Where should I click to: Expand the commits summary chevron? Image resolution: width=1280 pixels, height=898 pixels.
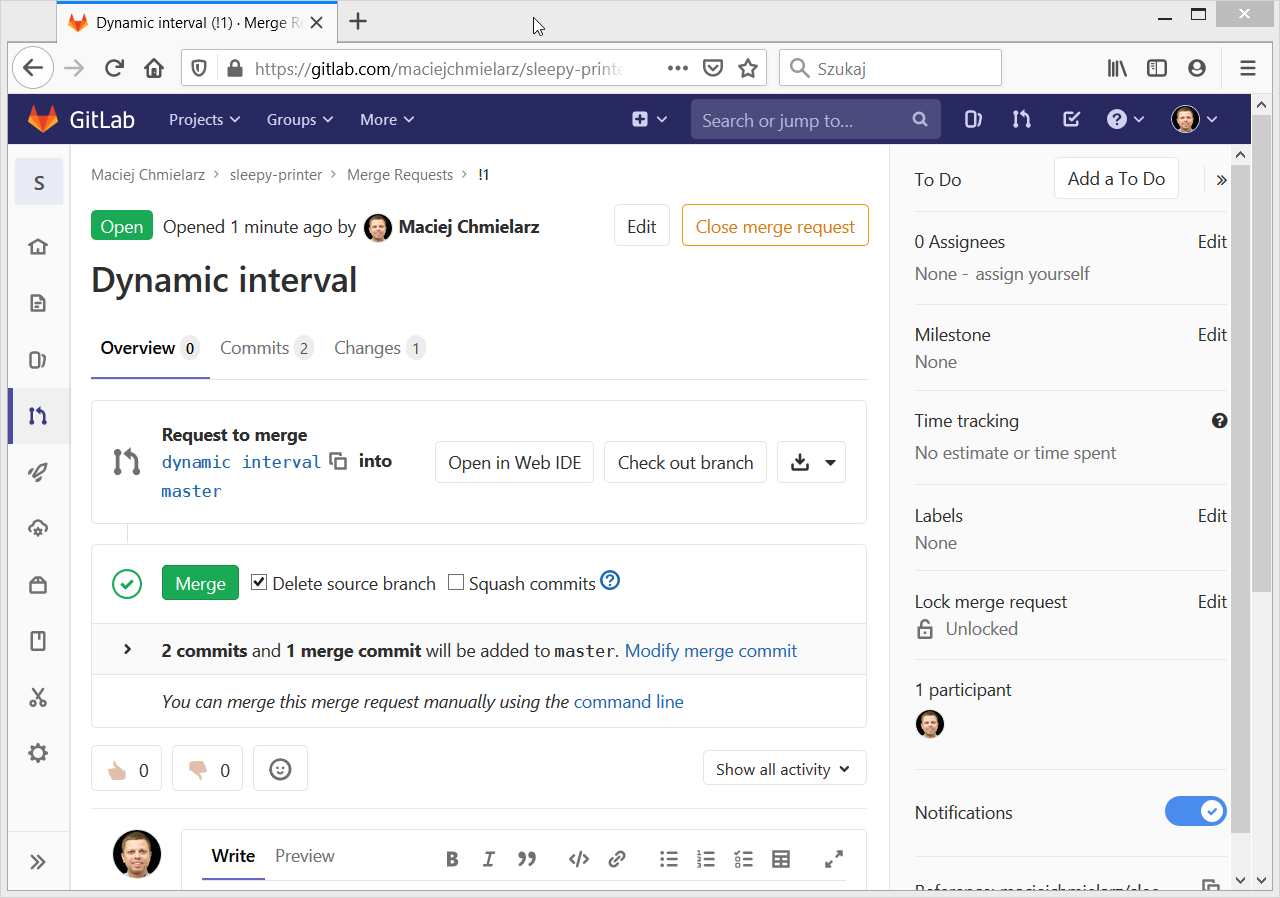(127, 649)
